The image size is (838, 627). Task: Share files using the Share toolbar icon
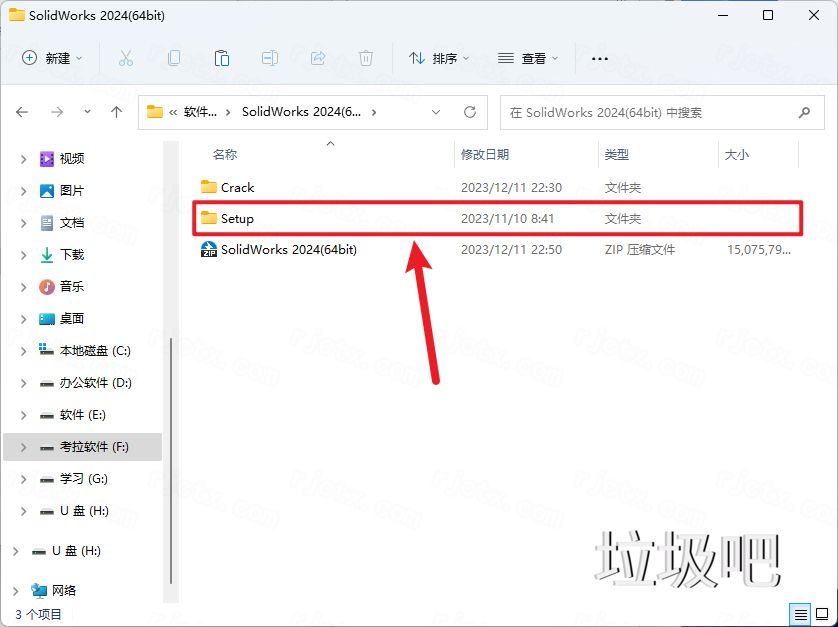pos(318,59)
